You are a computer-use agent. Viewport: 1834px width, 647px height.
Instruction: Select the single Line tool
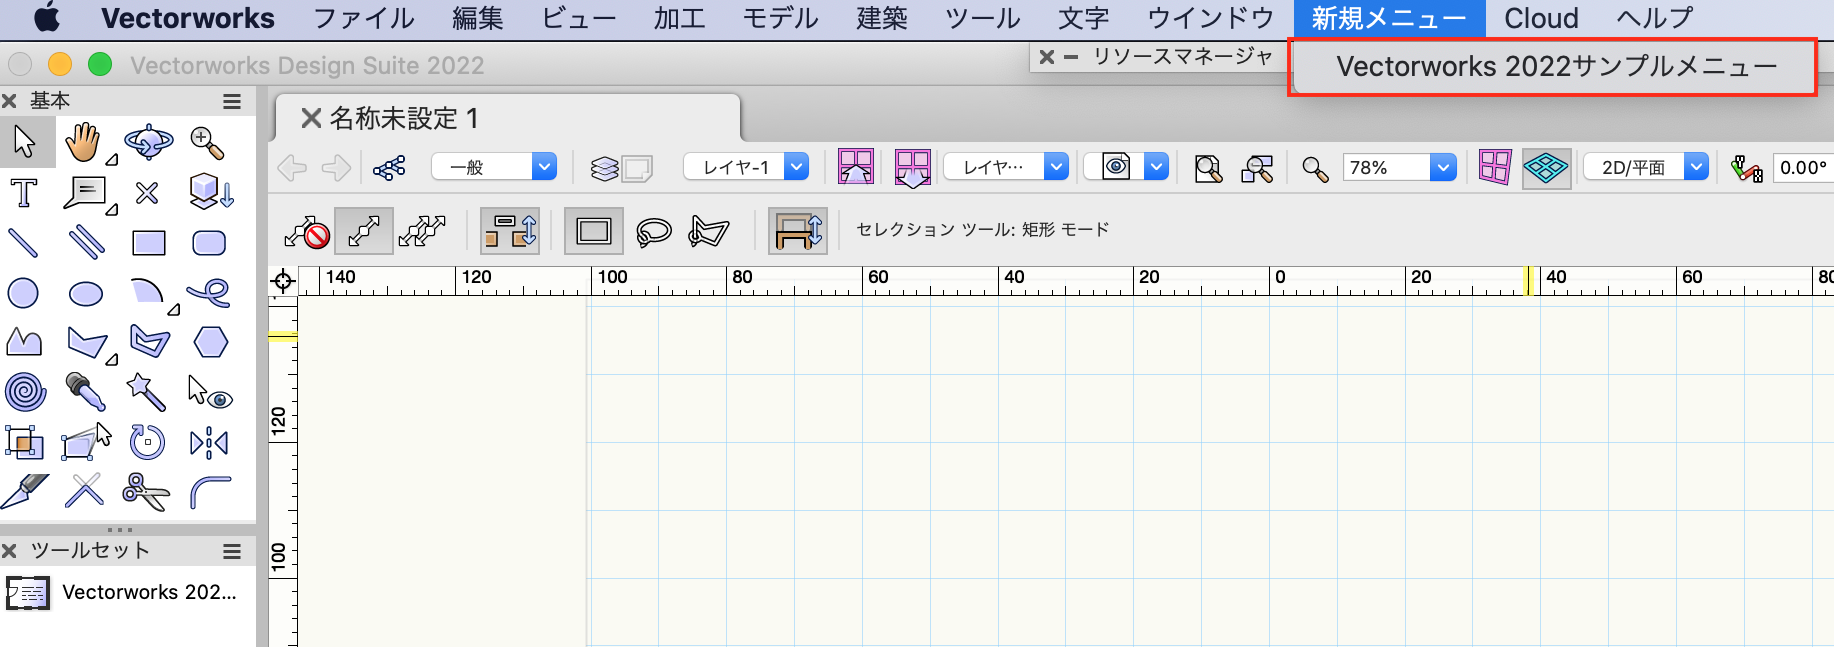pyautogui.click(x=22, y=242)
